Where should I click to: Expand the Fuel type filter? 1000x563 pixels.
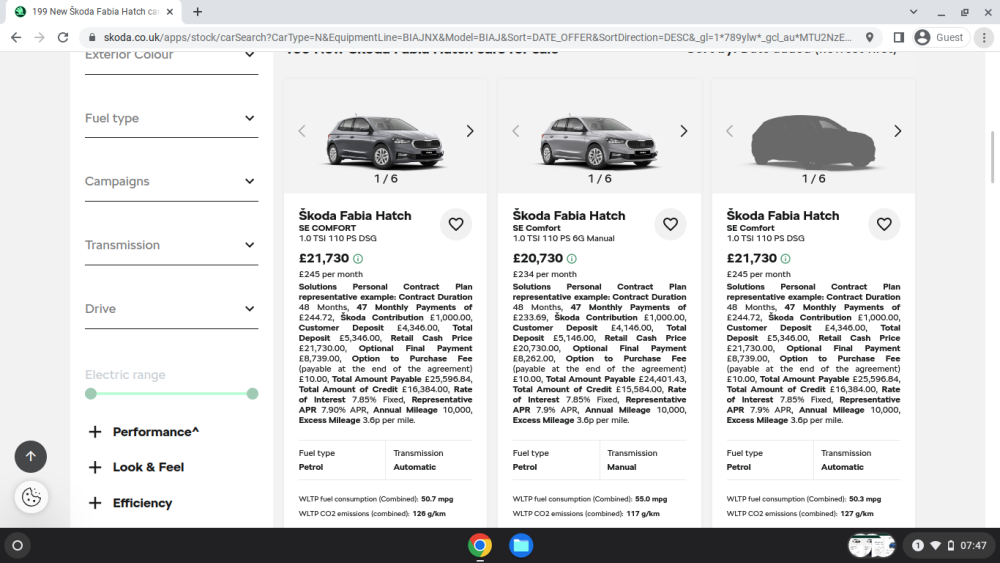tap(172, 118)
